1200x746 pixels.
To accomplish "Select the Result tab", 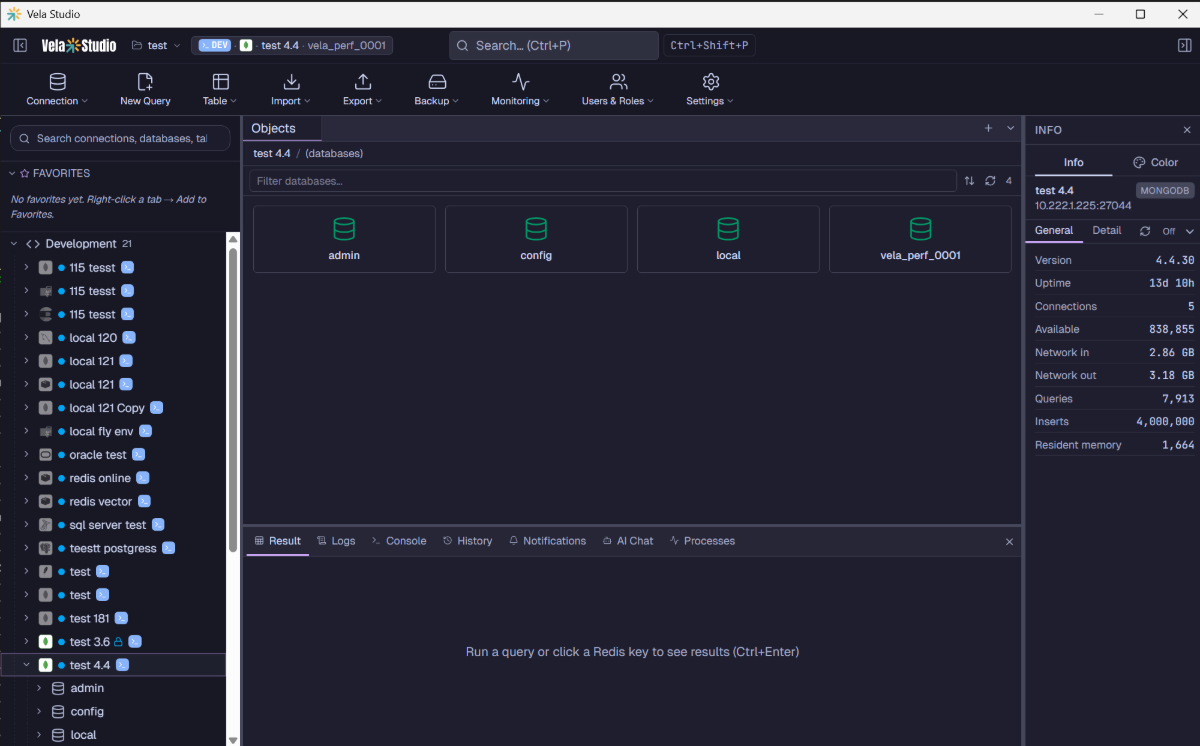I will tap(278, 541).
